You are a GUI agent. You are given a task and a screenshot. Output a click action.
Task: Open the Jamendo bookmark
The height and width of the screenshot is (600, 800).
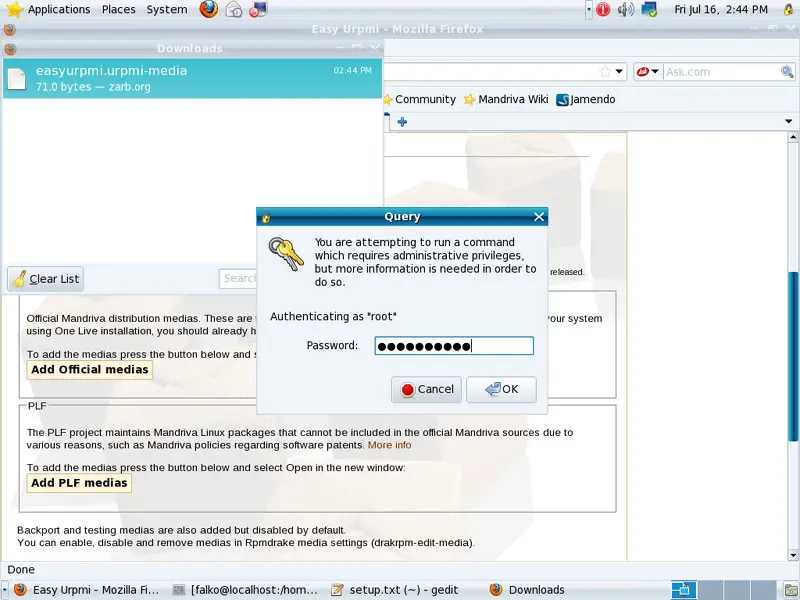click(586, 99)
